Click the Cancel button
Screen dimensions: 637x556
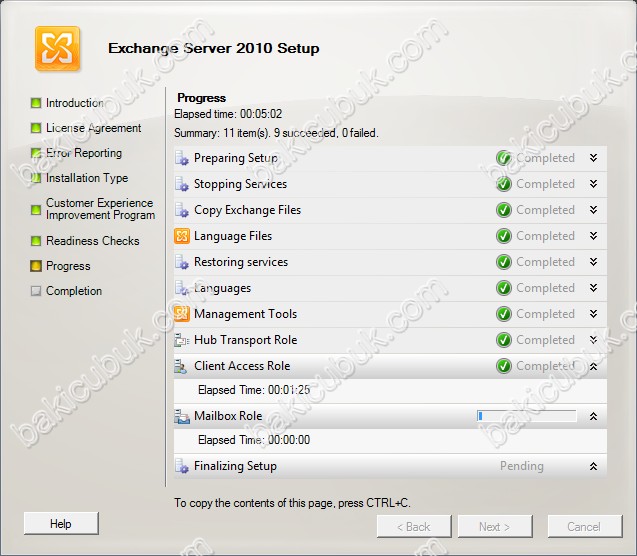585,527
